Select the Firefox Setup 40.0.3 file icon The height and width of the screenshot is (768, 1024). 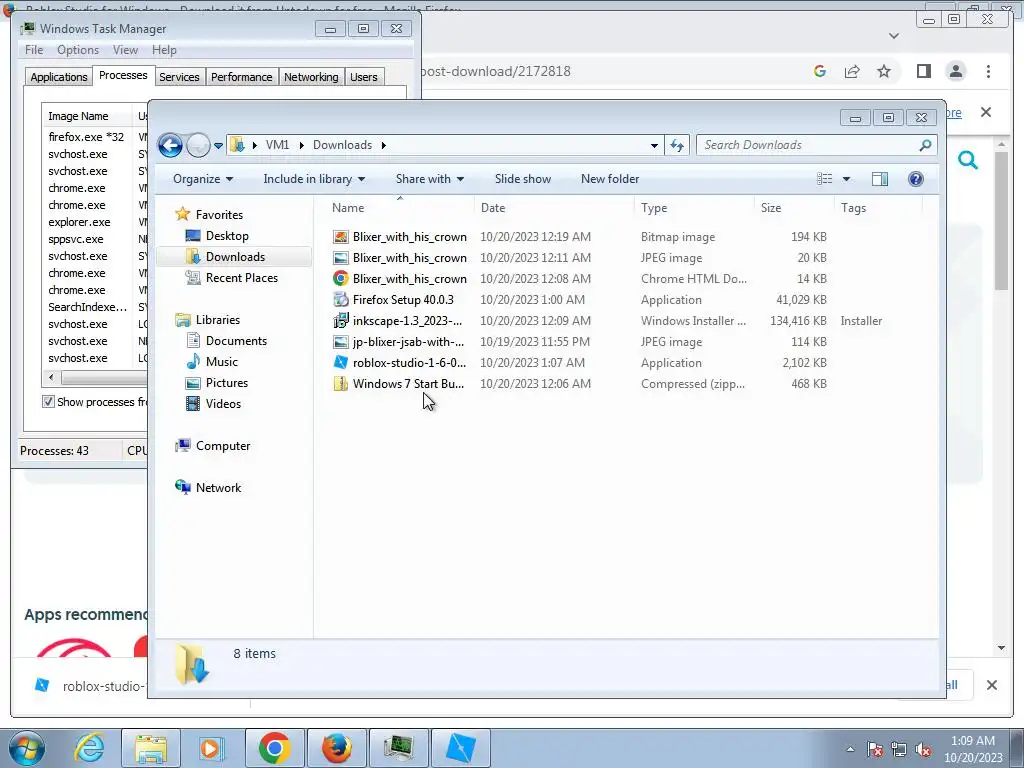pos(340,300)
